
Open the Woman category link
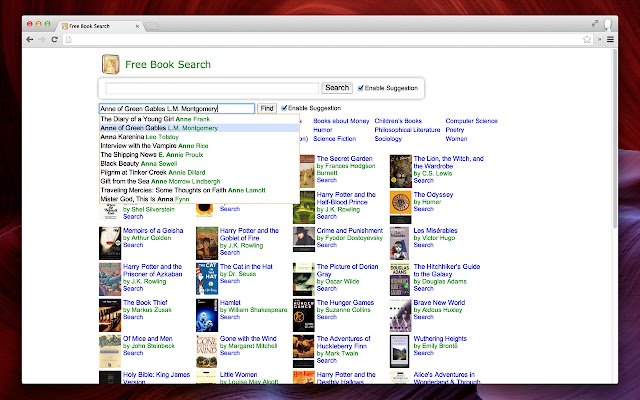(x=456, y=139)
